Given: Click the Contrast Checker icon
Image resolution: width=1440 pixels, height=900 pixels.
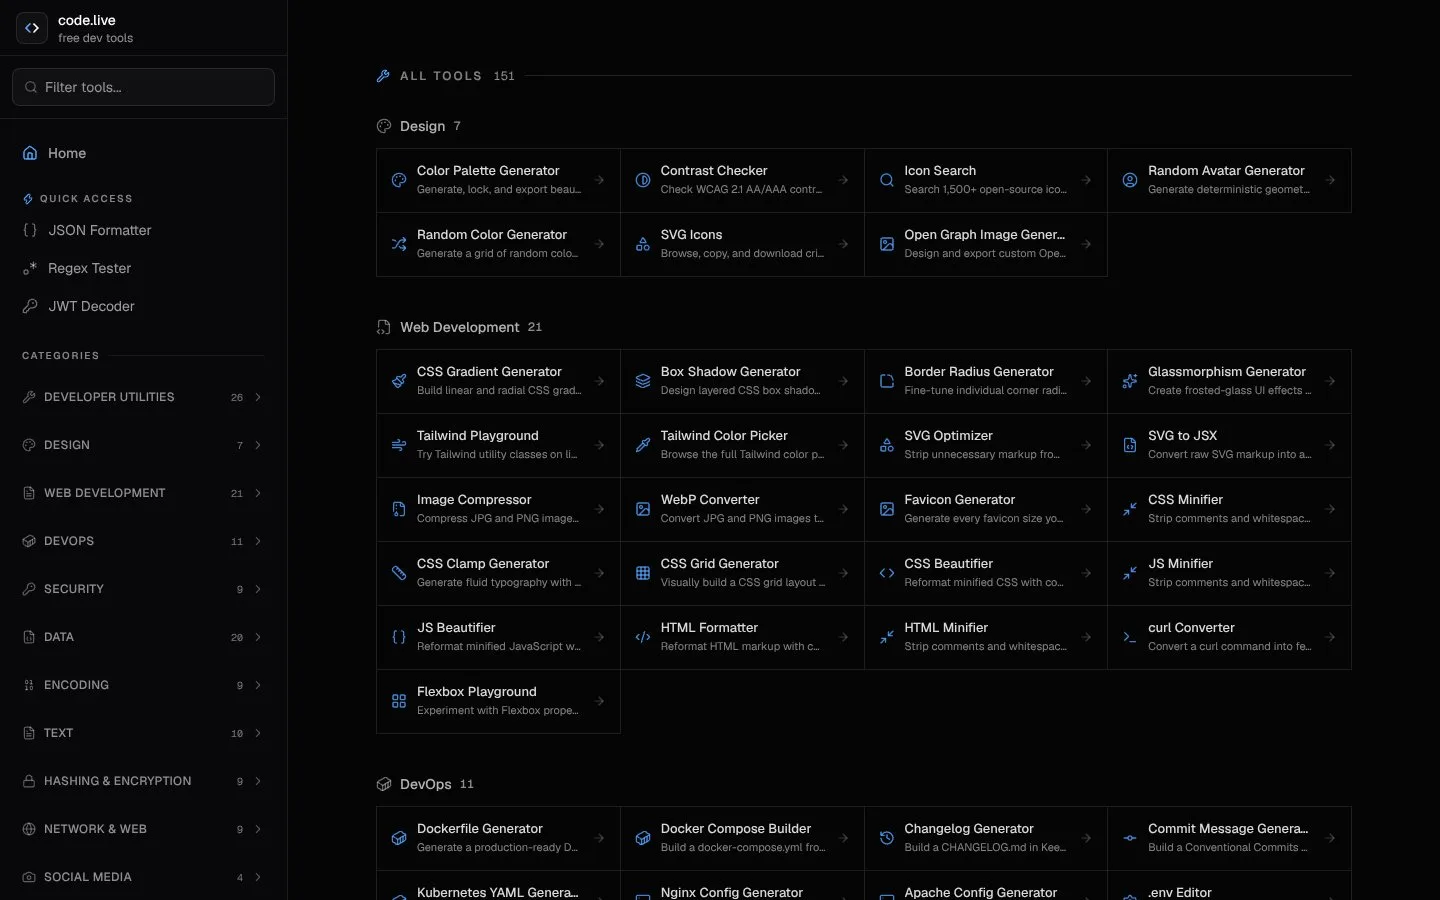Looking at the screenshot, I should (x=643, y=181).
